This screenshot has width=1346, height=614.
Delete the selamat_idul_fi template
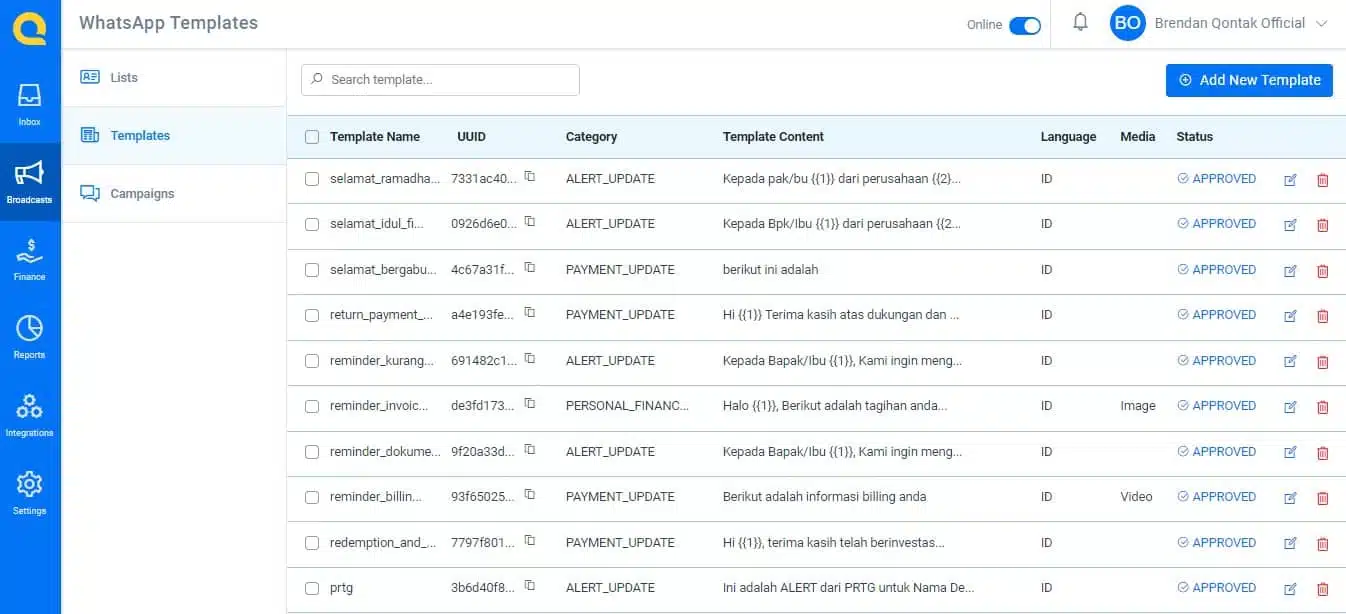1323,225
